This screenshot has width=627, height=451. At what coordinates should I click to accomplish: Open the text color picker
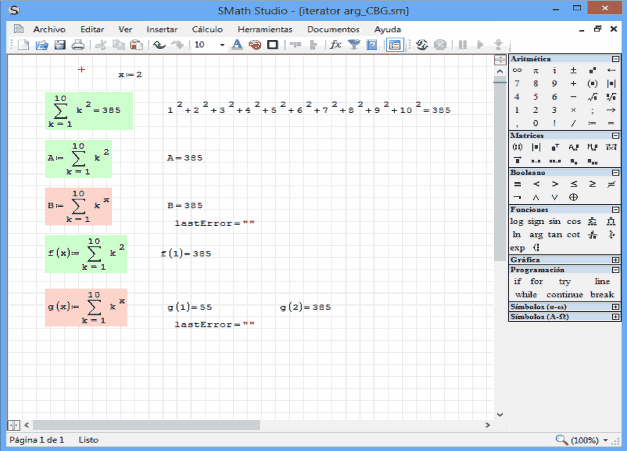238,45
